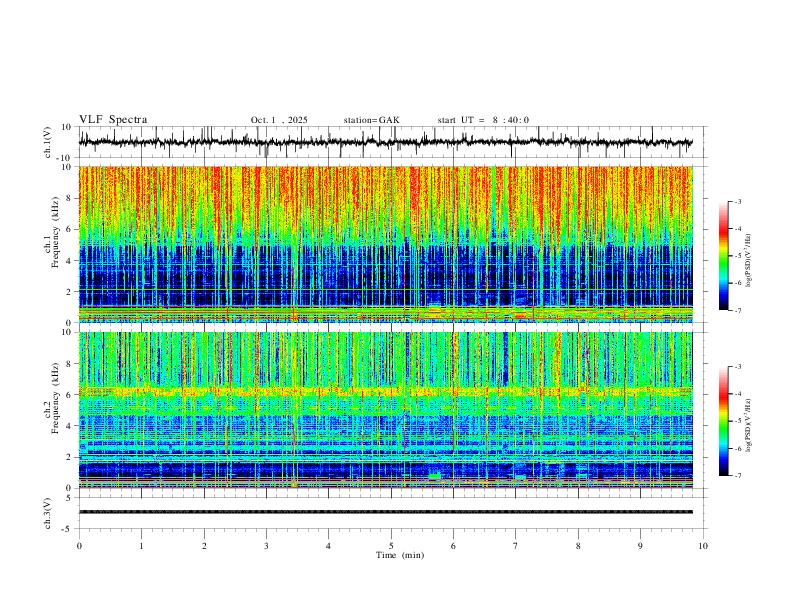Click the ch.2 'Frequency (kHz)' axis label
This screenshot has width=792, height=612.
pos(55,398)
